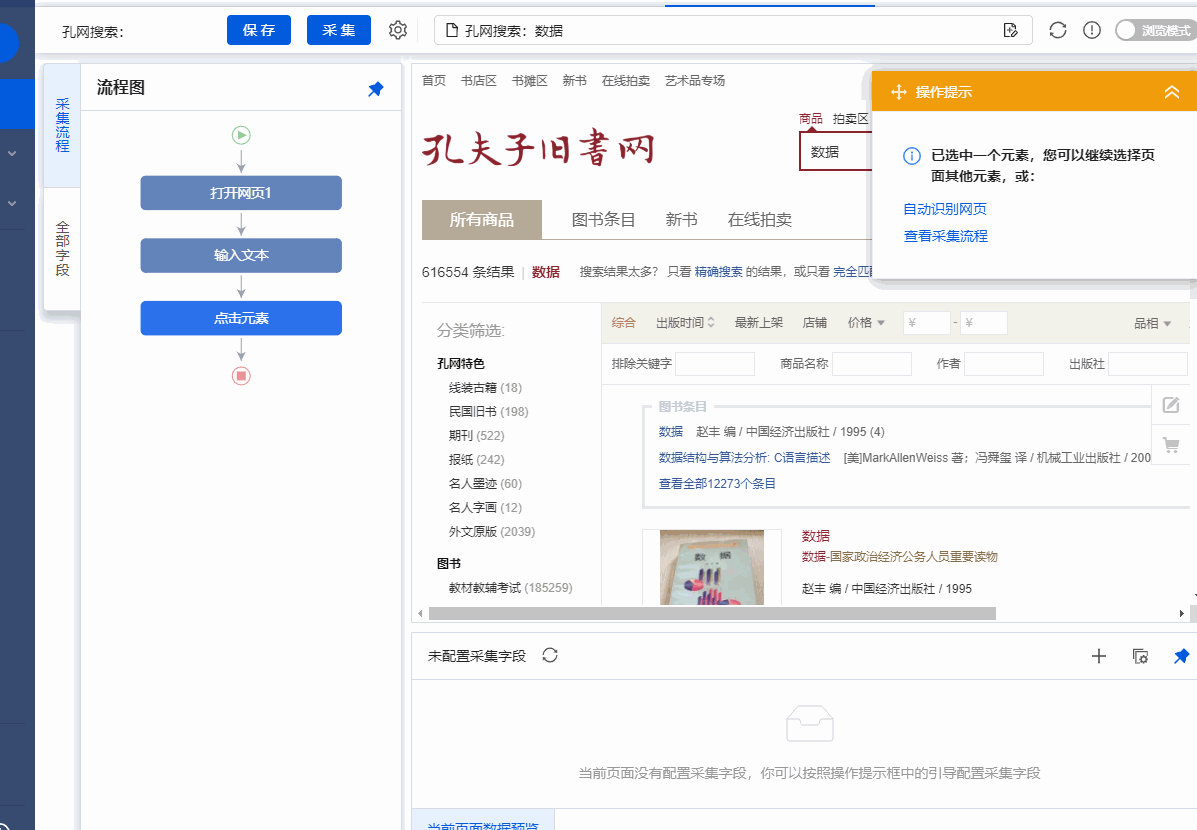Open task settings gear icon

click(x=398, y=30)
